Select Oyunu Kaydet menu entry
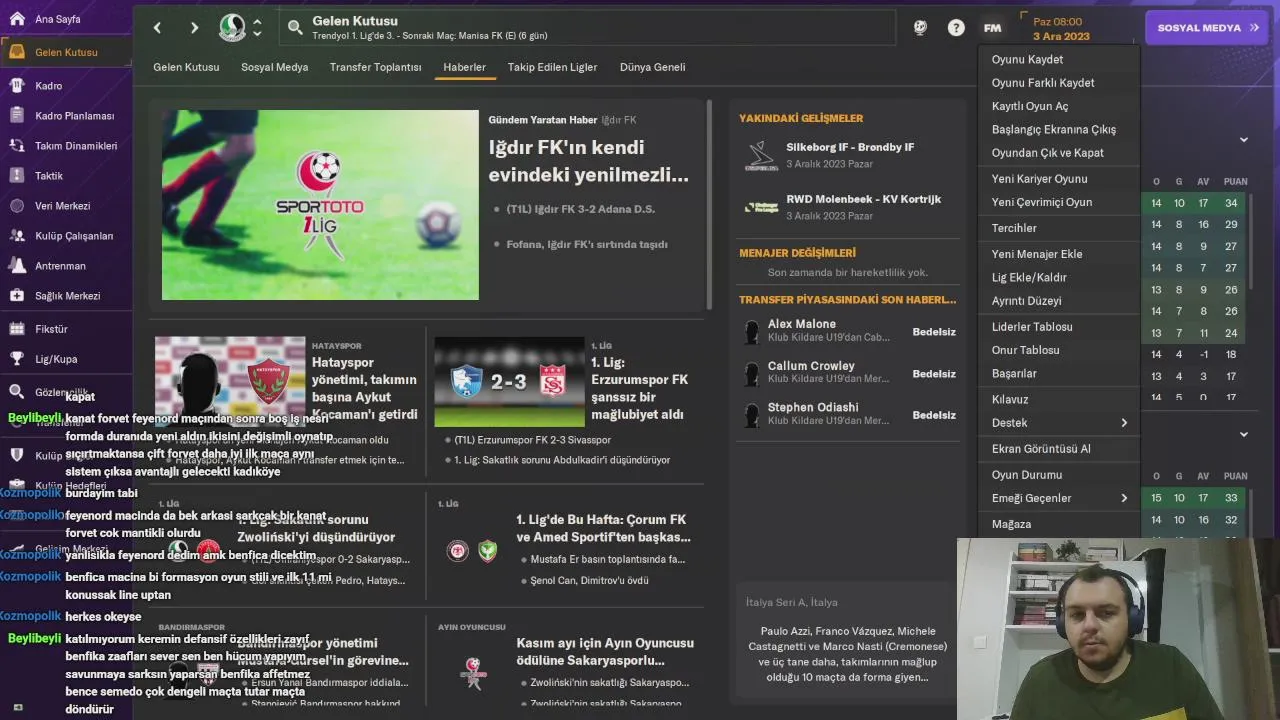 click(1058, 60)
